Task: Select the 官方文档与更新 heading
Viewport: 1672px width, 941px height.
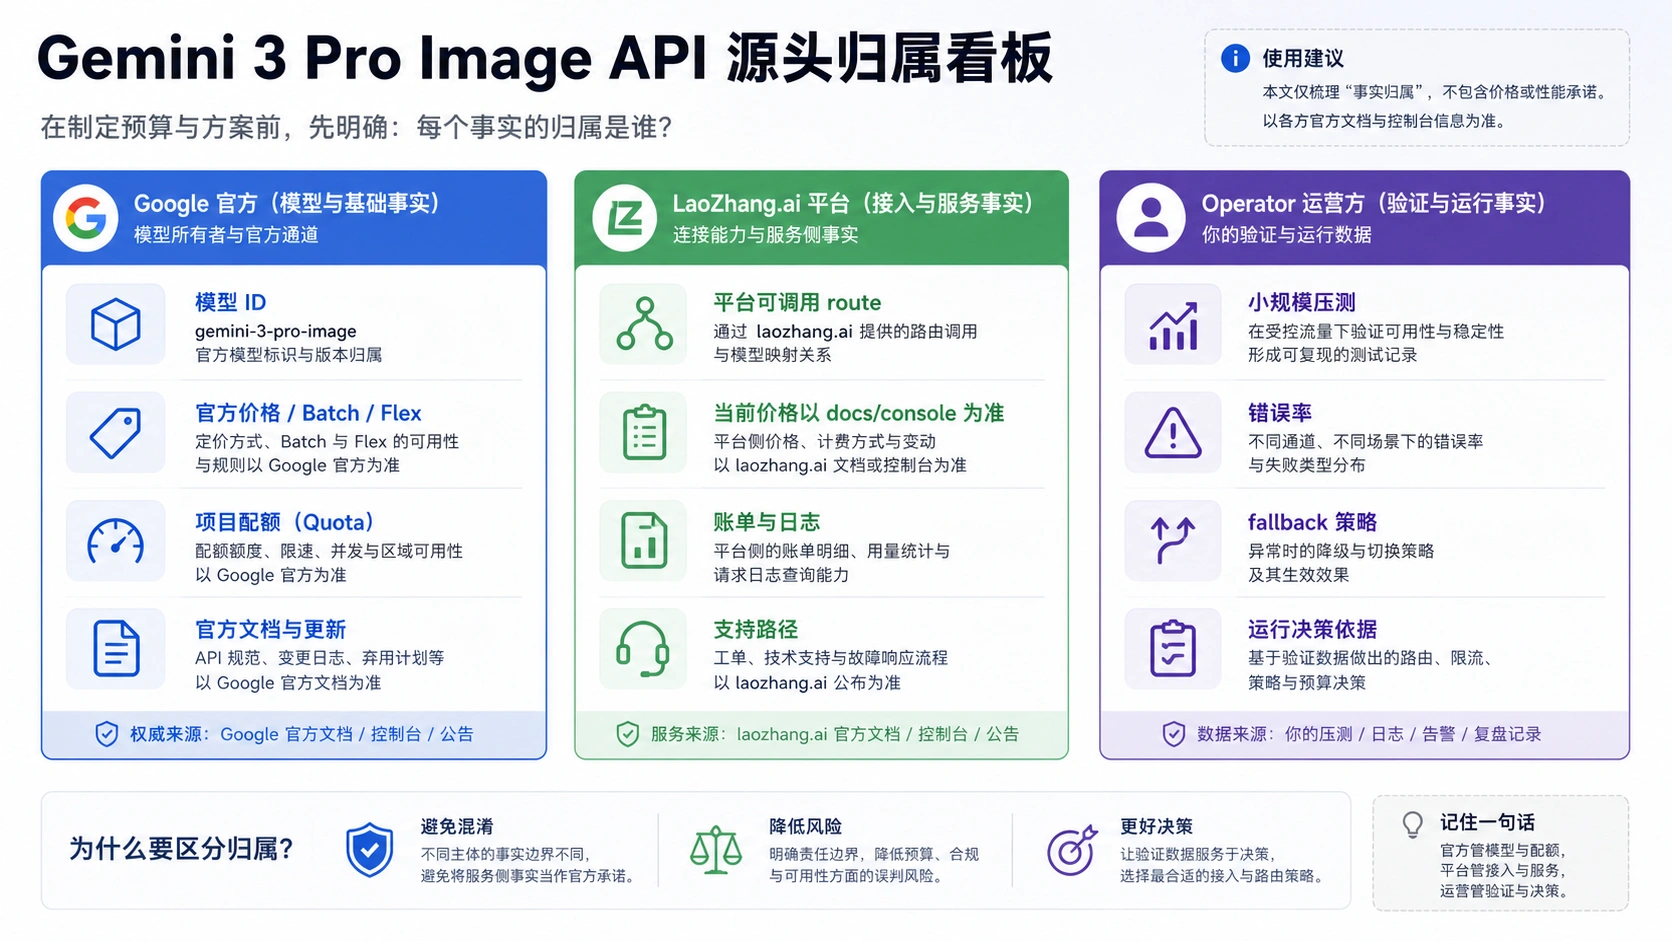Action: click(270, 629)
